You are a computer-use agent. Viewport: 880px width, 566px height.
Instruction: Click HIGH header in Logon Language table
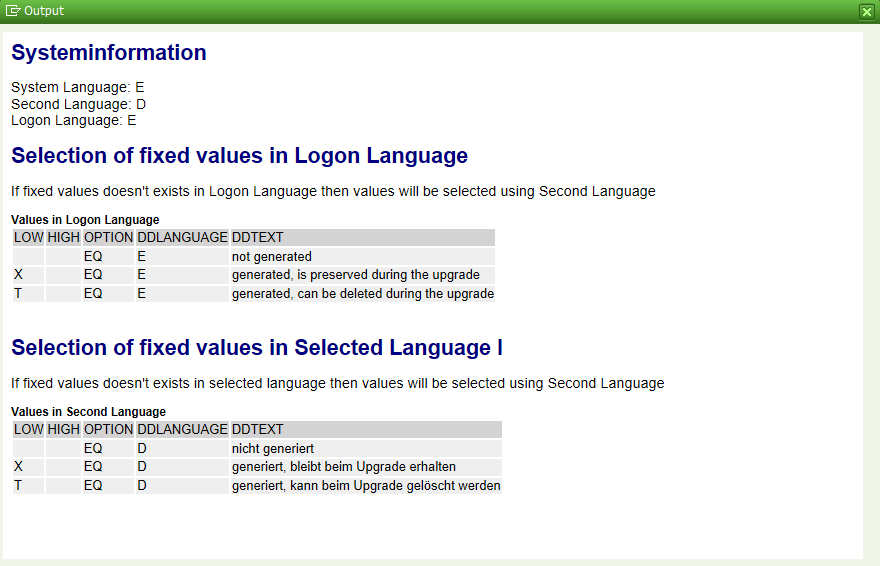tap(63, 237)
